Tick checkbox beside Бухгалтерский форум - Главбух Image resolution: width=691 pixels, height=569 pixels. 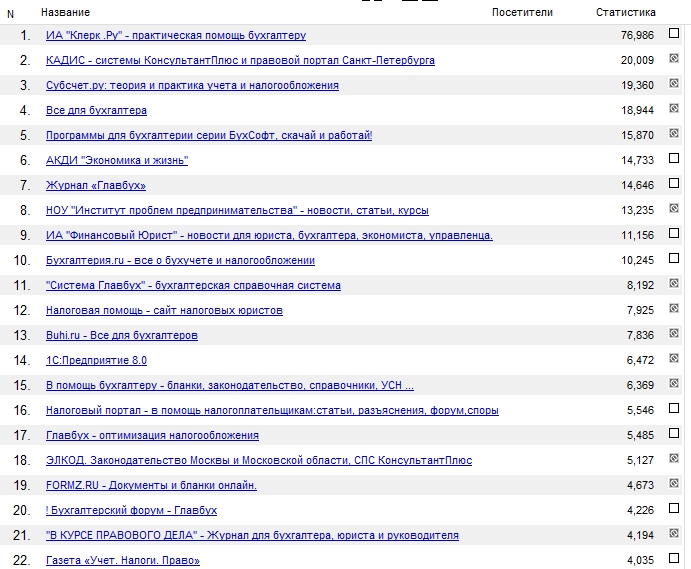tap(674, 508)
